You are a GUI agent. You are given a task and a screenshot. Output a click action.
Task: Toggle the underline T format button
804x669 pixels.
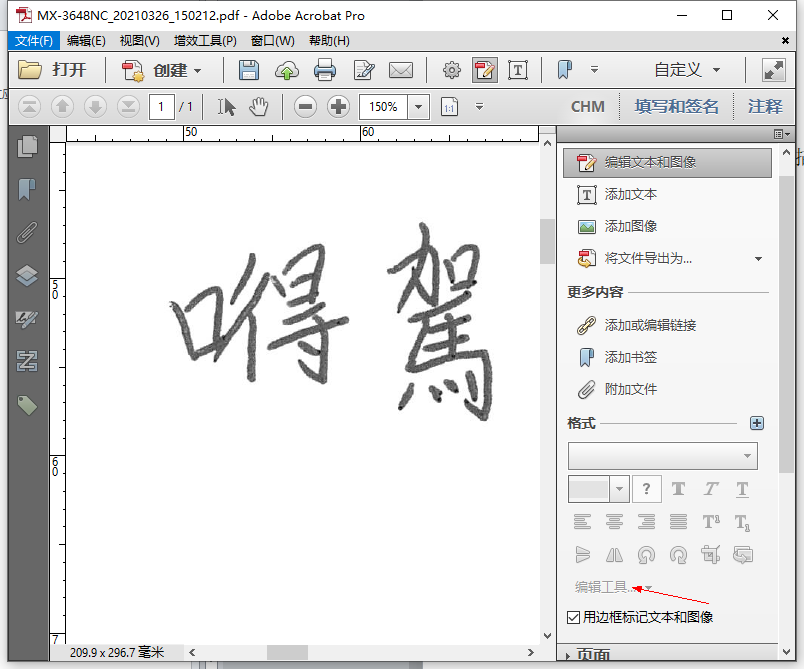click(x=742, y=490)
